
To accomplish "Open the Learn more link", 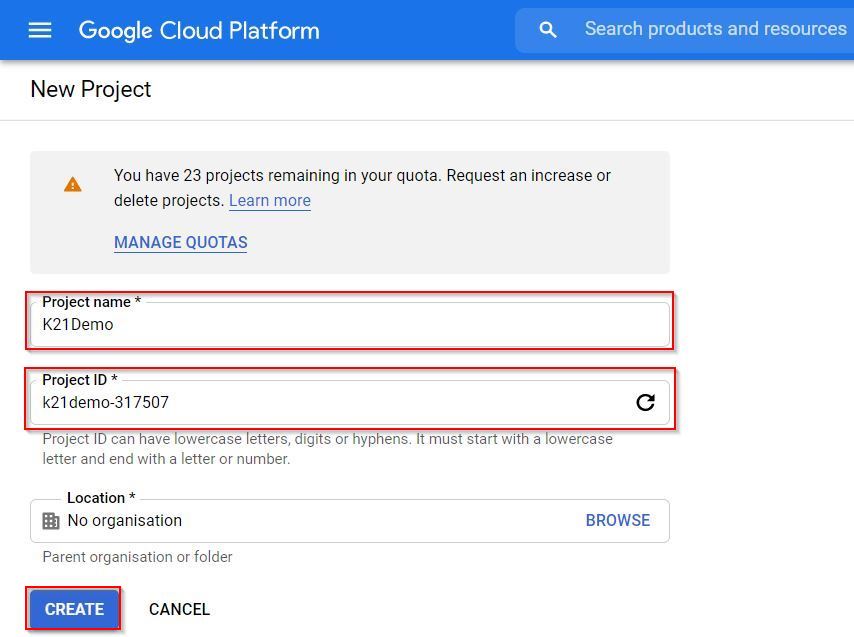I will 269,200.
